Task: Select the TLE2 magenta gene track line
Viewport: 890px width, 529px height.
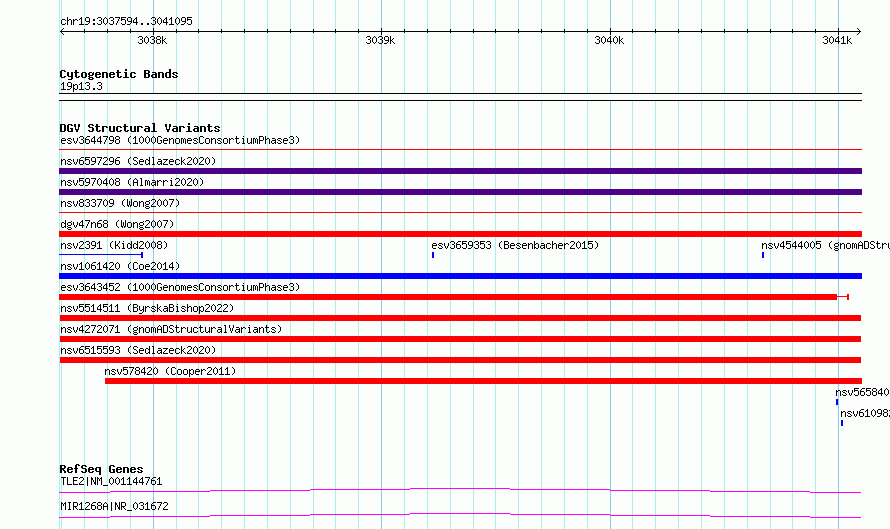Action: tap(460, 490)
